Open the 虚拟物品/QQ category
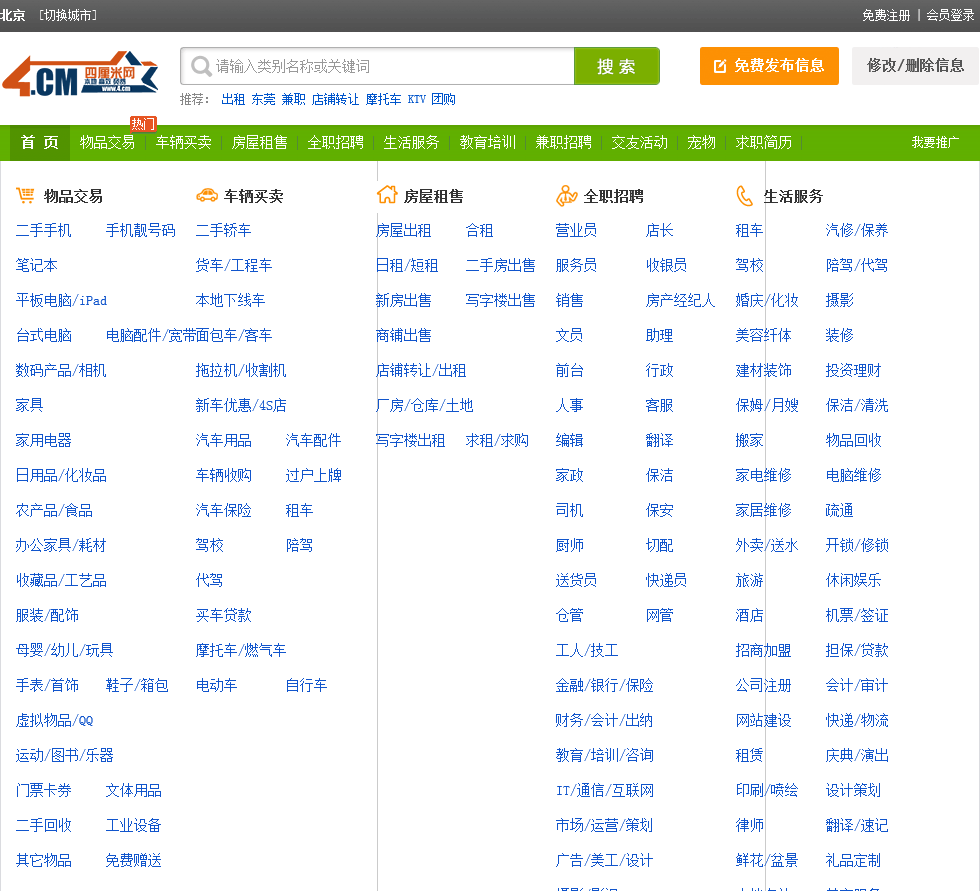 click(x=54, y=720)
